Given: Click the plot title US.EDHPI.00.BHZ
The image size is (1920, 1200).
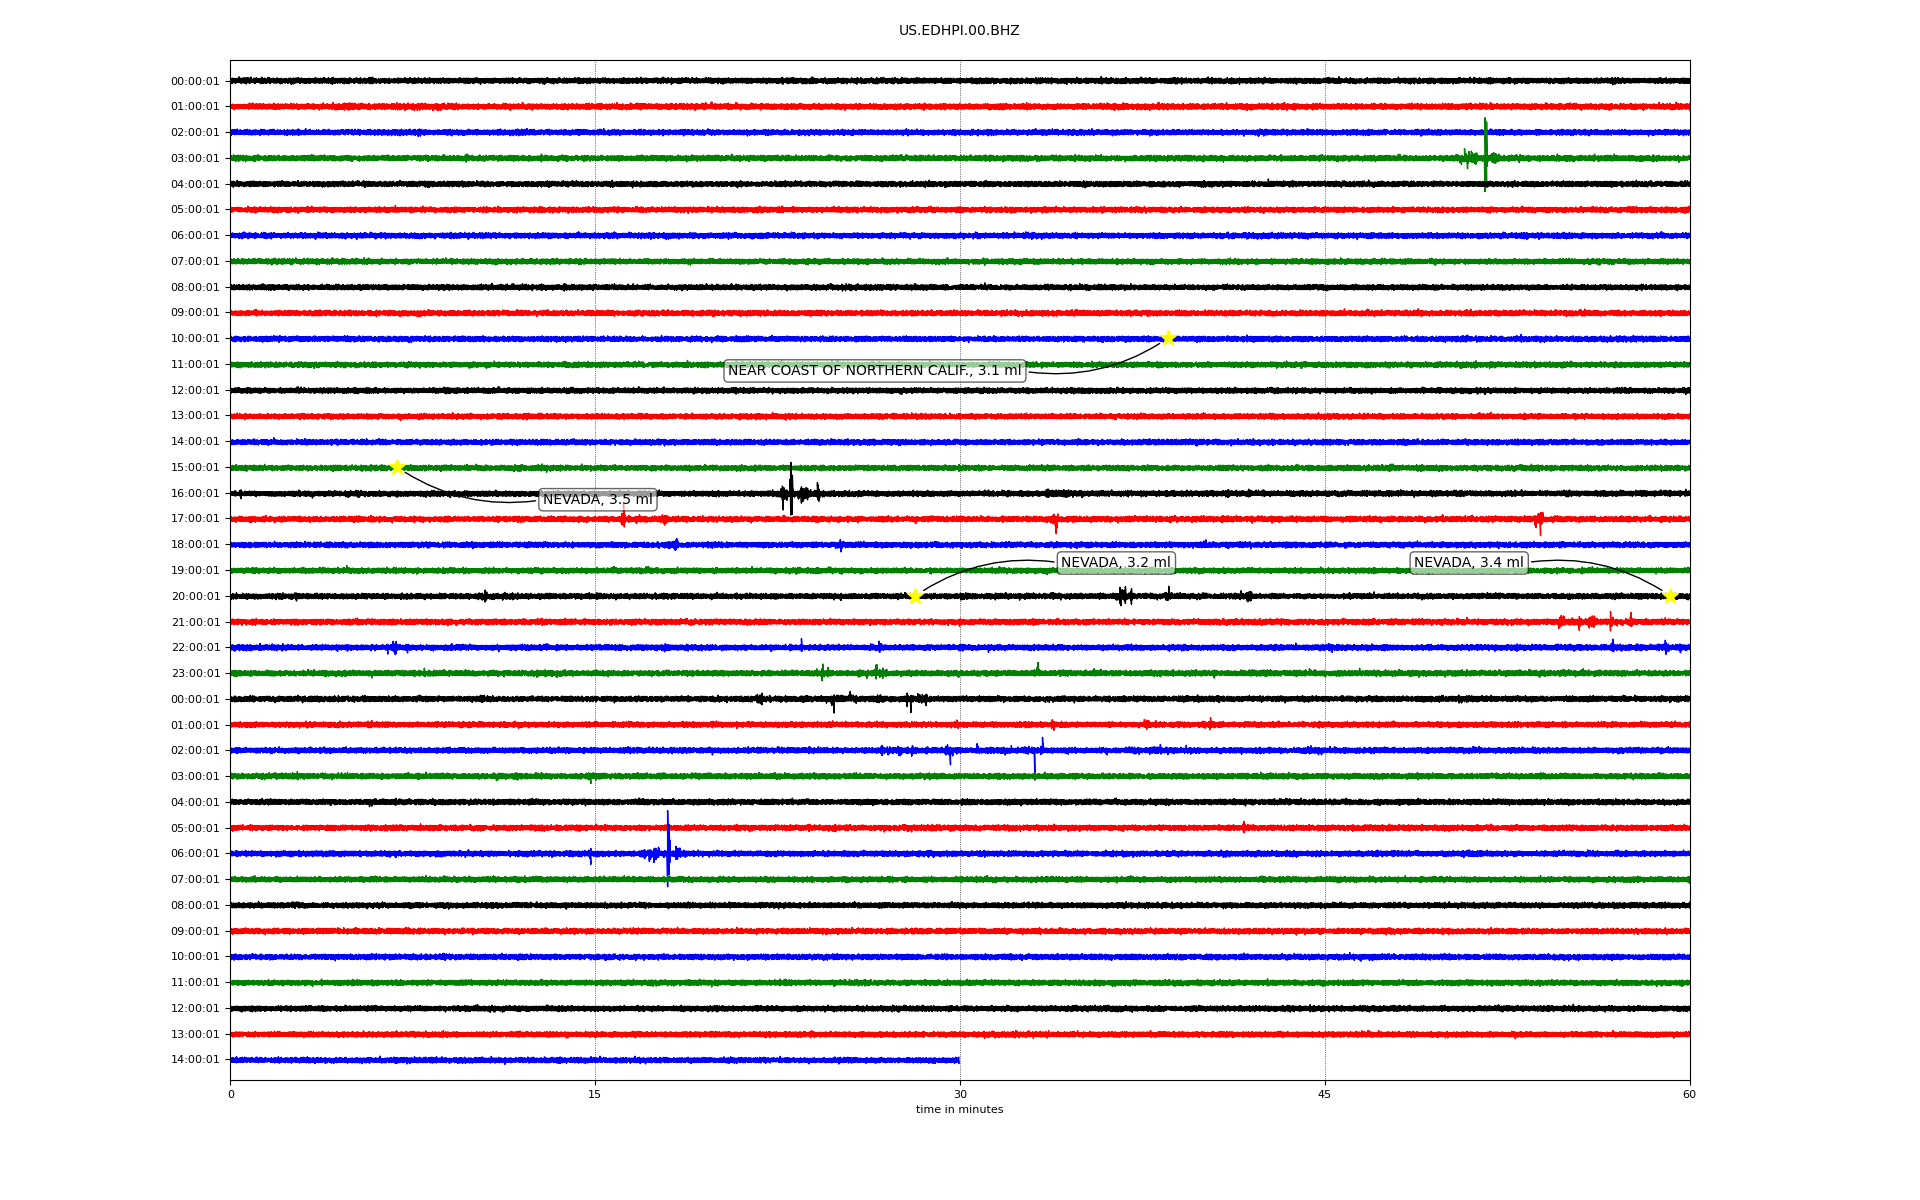Looking at the screenshot, I should point(959,31).
